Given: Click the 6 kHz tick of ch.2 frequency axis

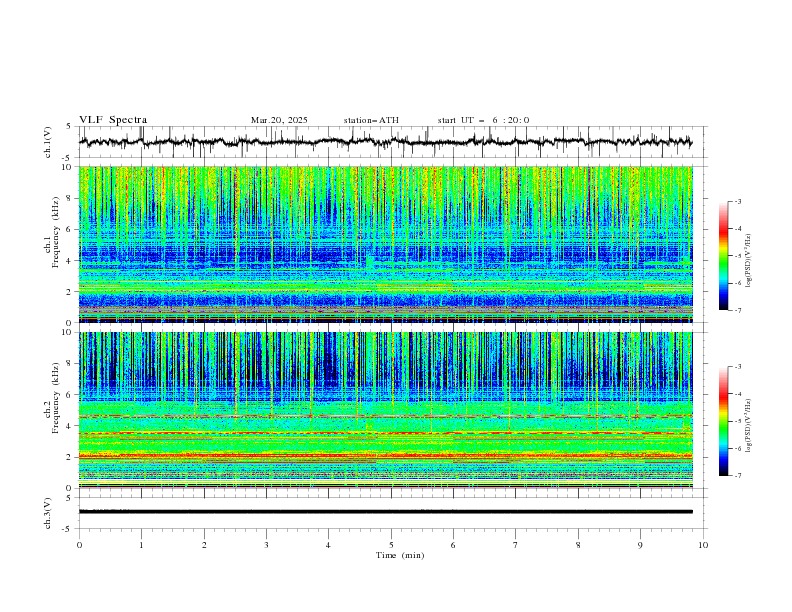Looking at the screenshot, I should pos(71,395).
